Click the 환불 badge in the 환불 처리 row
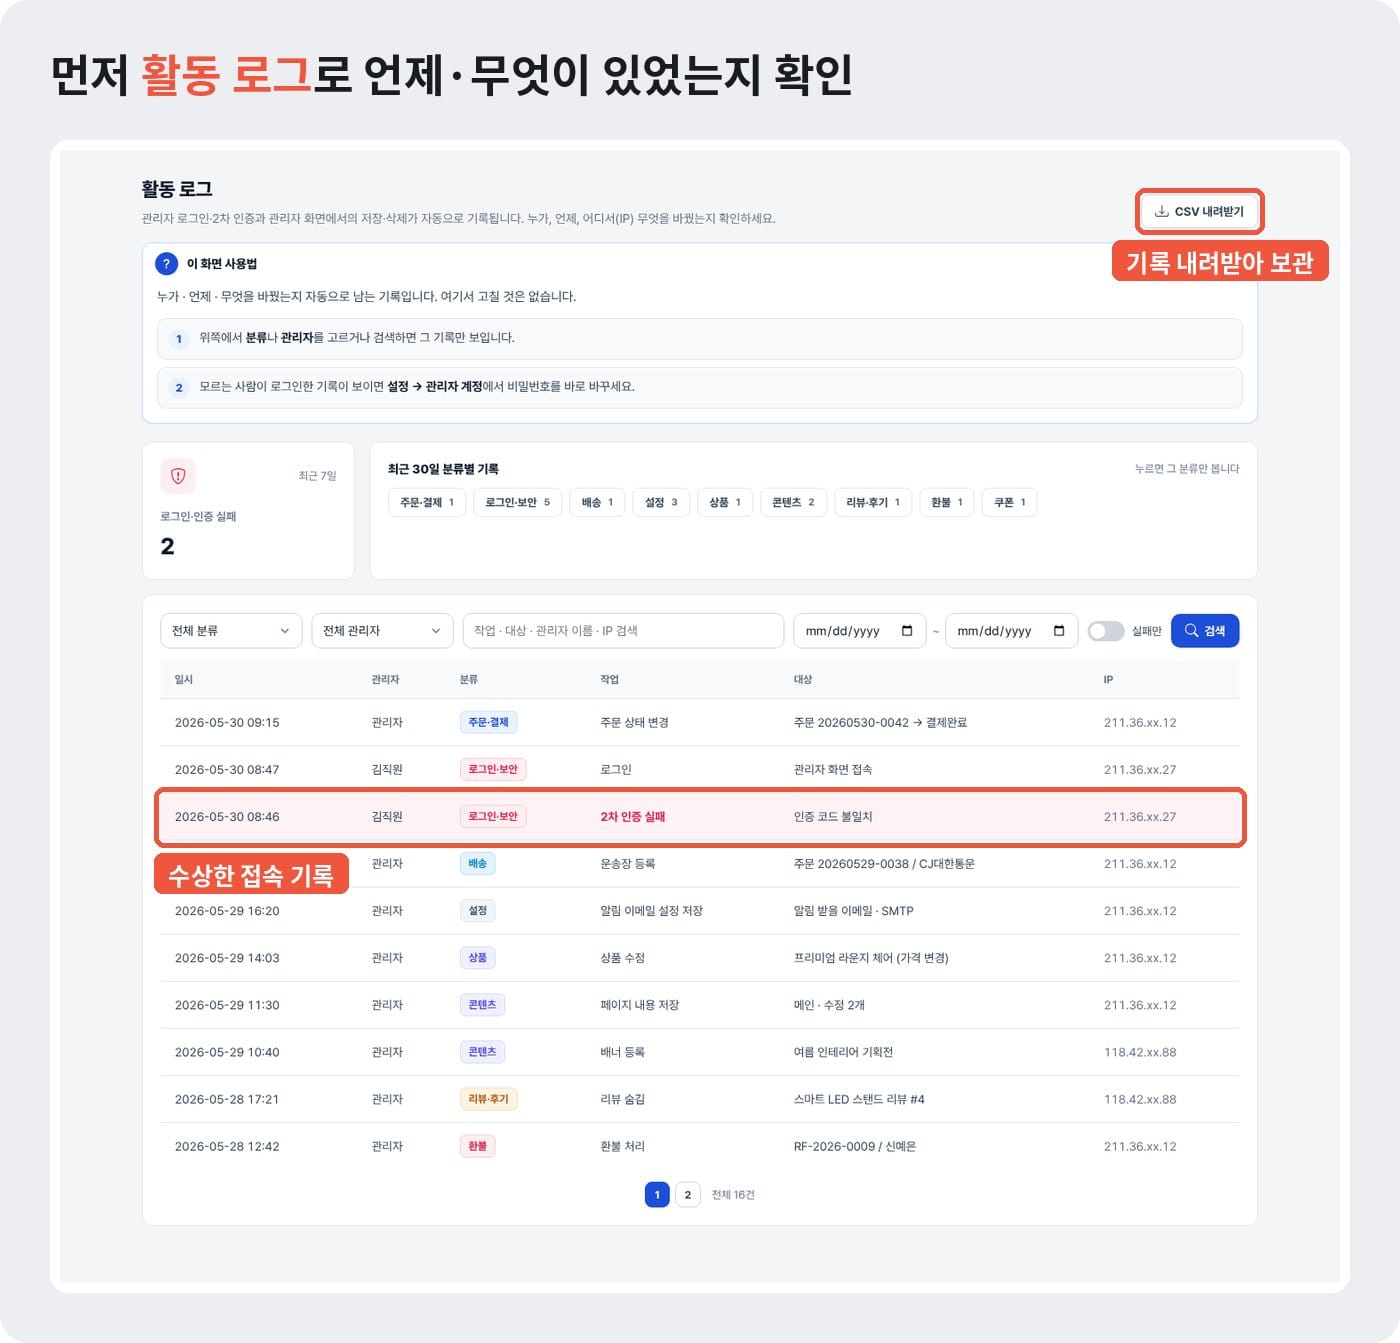This screenshot has height=1343, width=1400. tap(477, 1146)
